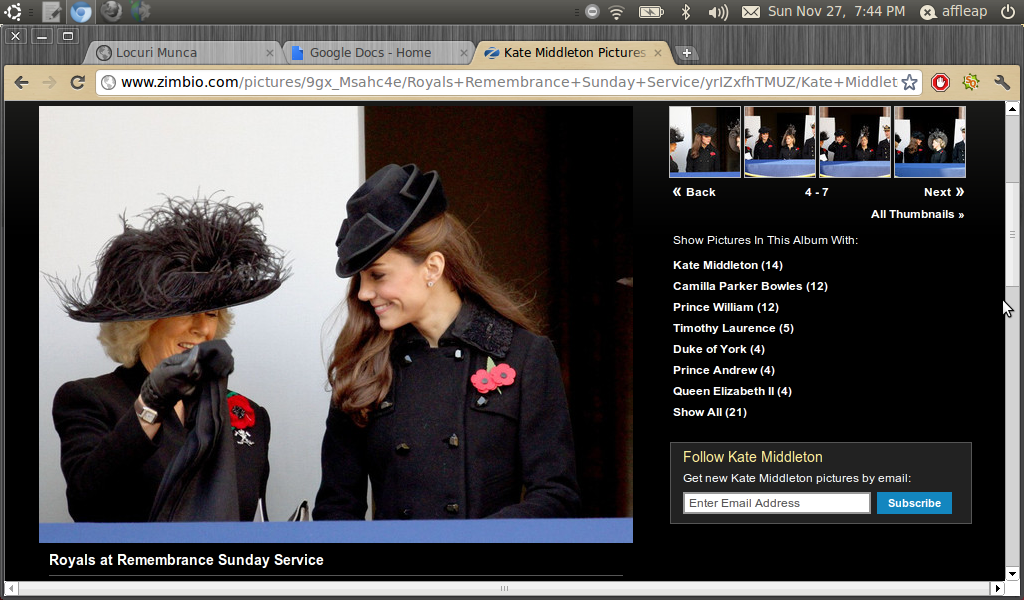Screen dimensions: 1024x600
Task: Switch to the Google Docs - Home tab
Action: point(379,53)
